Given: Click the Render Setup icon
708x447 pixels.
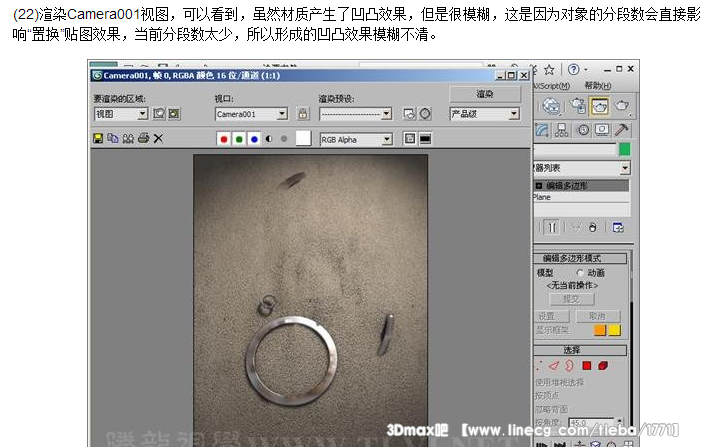Looking at the screenshot, I should point(410,114).
